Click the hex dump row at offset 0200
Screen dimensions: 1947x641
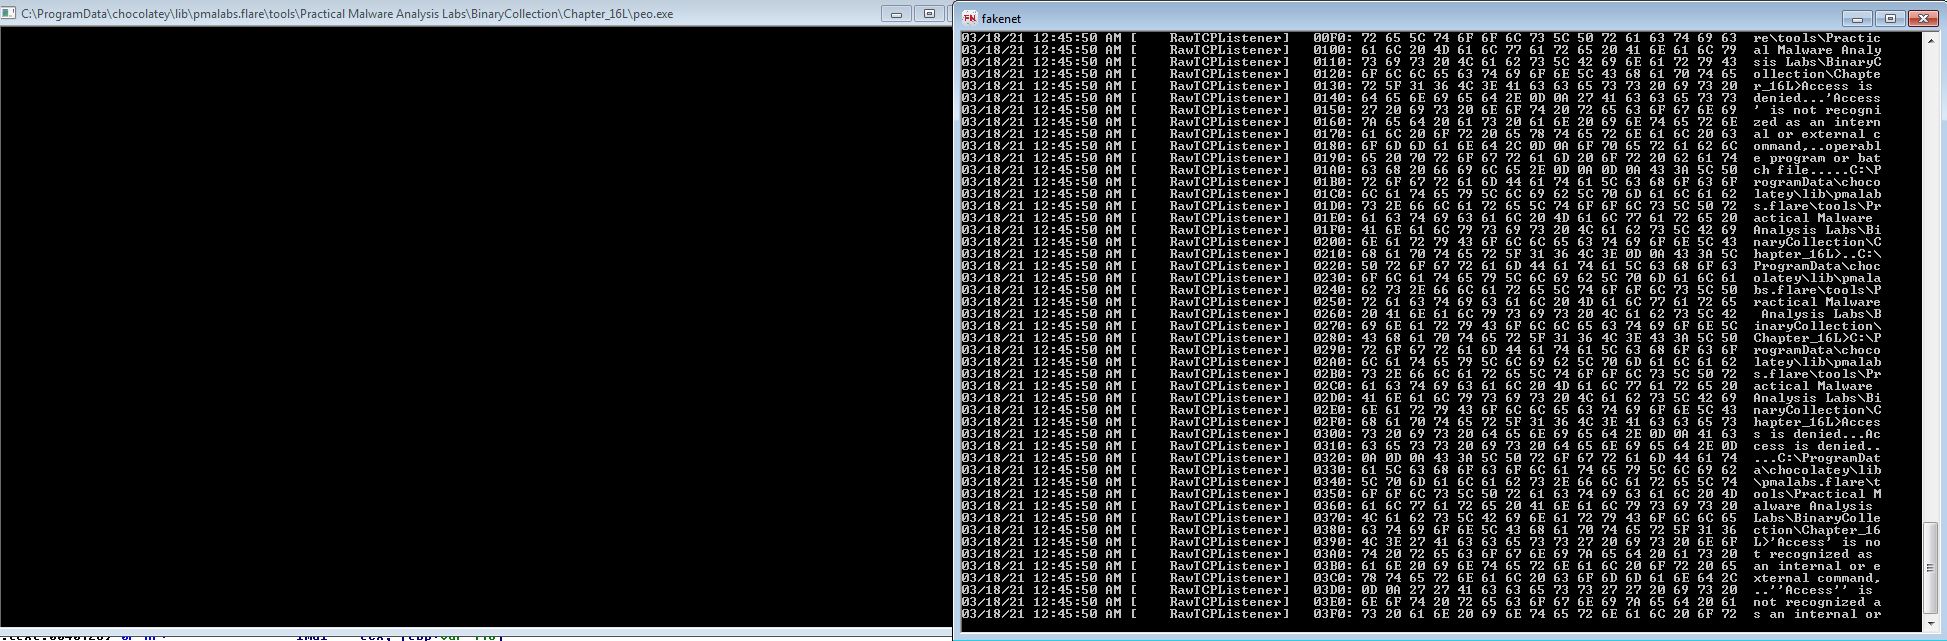pos(1421,242)
